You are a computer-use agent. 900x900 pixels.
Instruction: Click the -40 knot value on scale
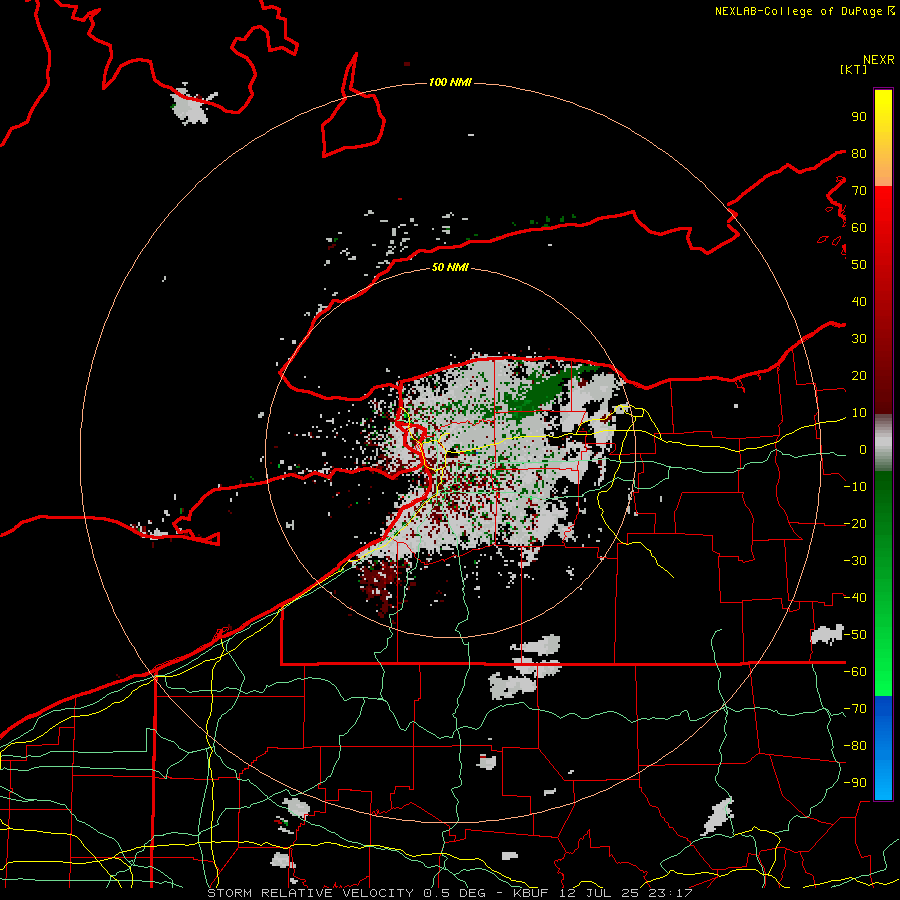point(855,598)
